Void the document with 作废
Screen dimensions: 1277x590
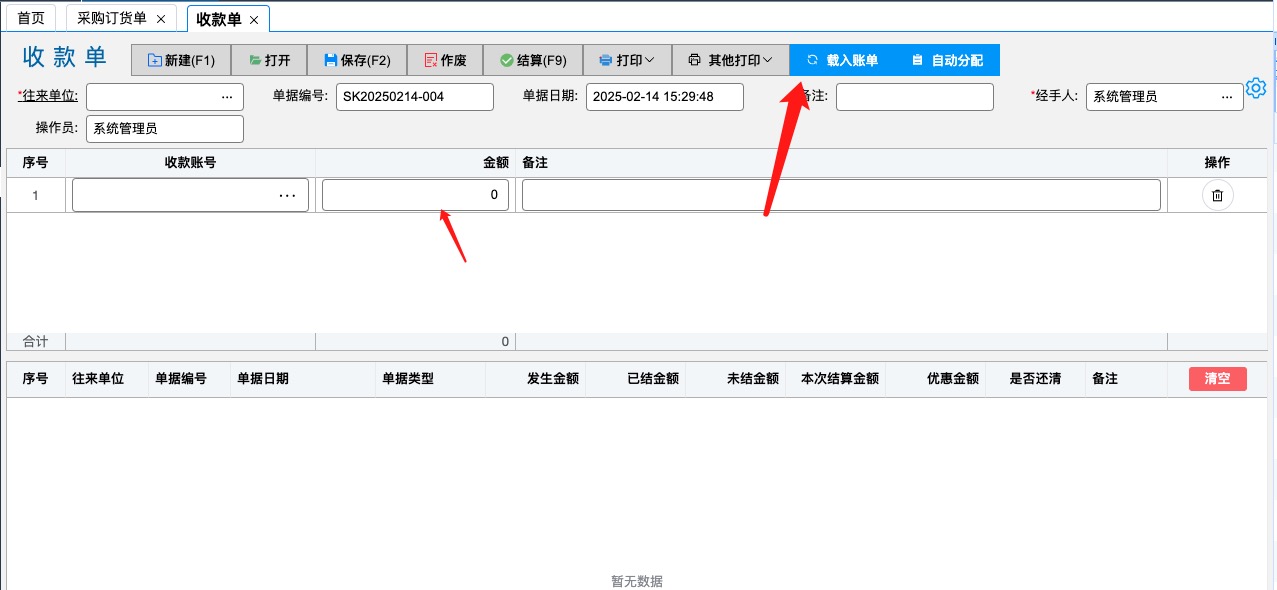tap(445, 60)
